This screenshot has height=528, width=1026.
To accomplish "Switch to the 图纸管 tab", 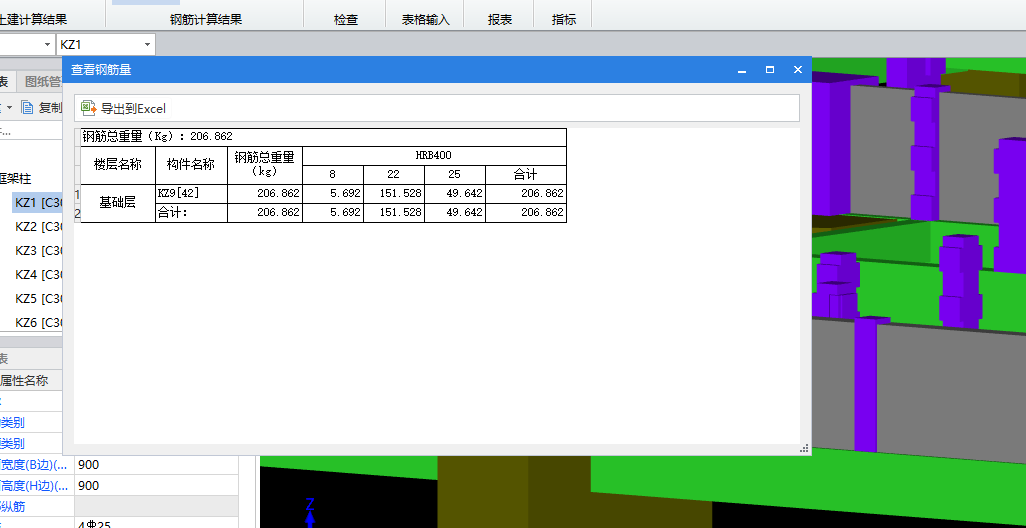I will tap(41, 82).
